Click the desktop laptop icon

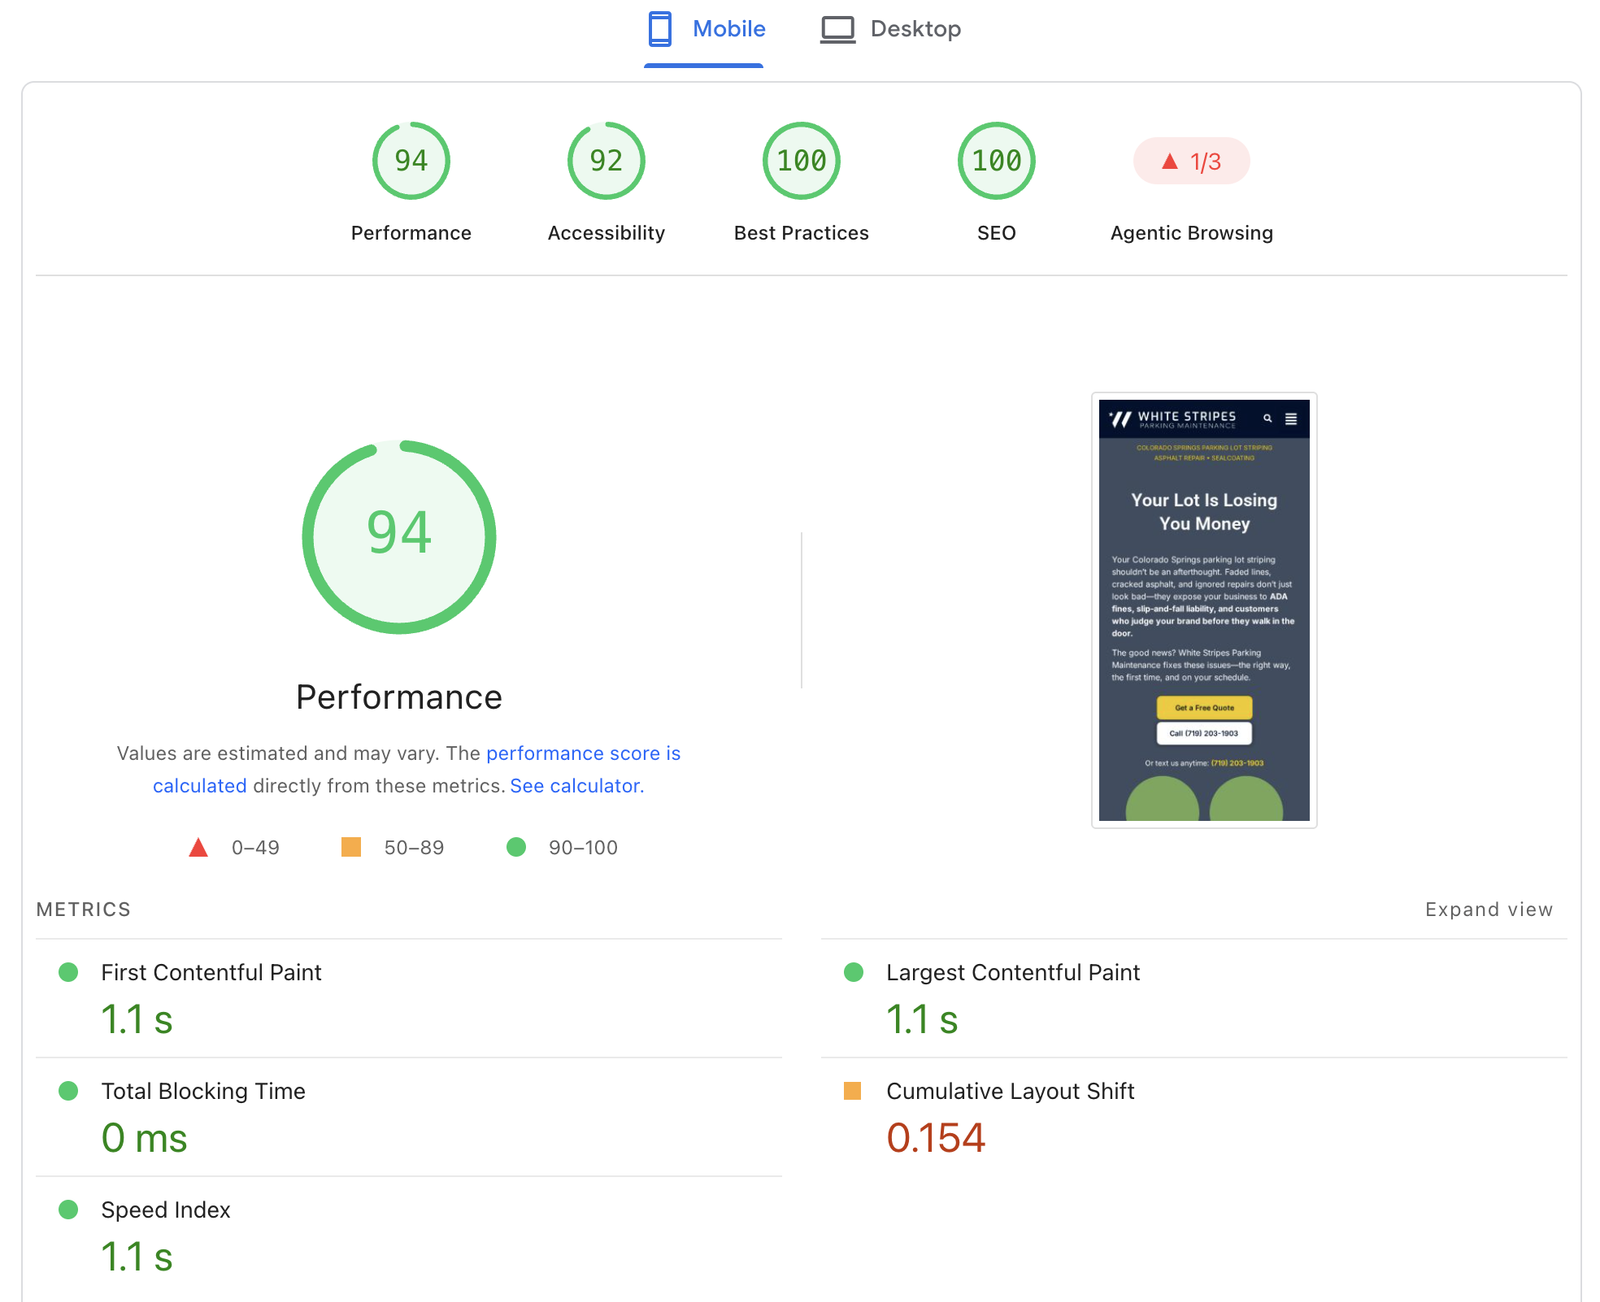838,29
